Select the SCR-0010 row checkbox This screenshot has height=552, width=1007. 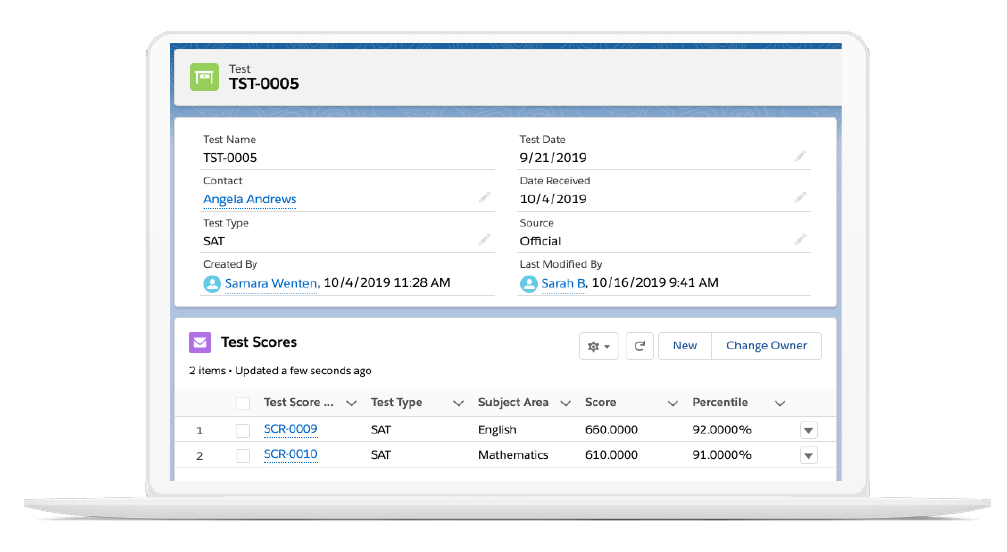tap(243, 455)
